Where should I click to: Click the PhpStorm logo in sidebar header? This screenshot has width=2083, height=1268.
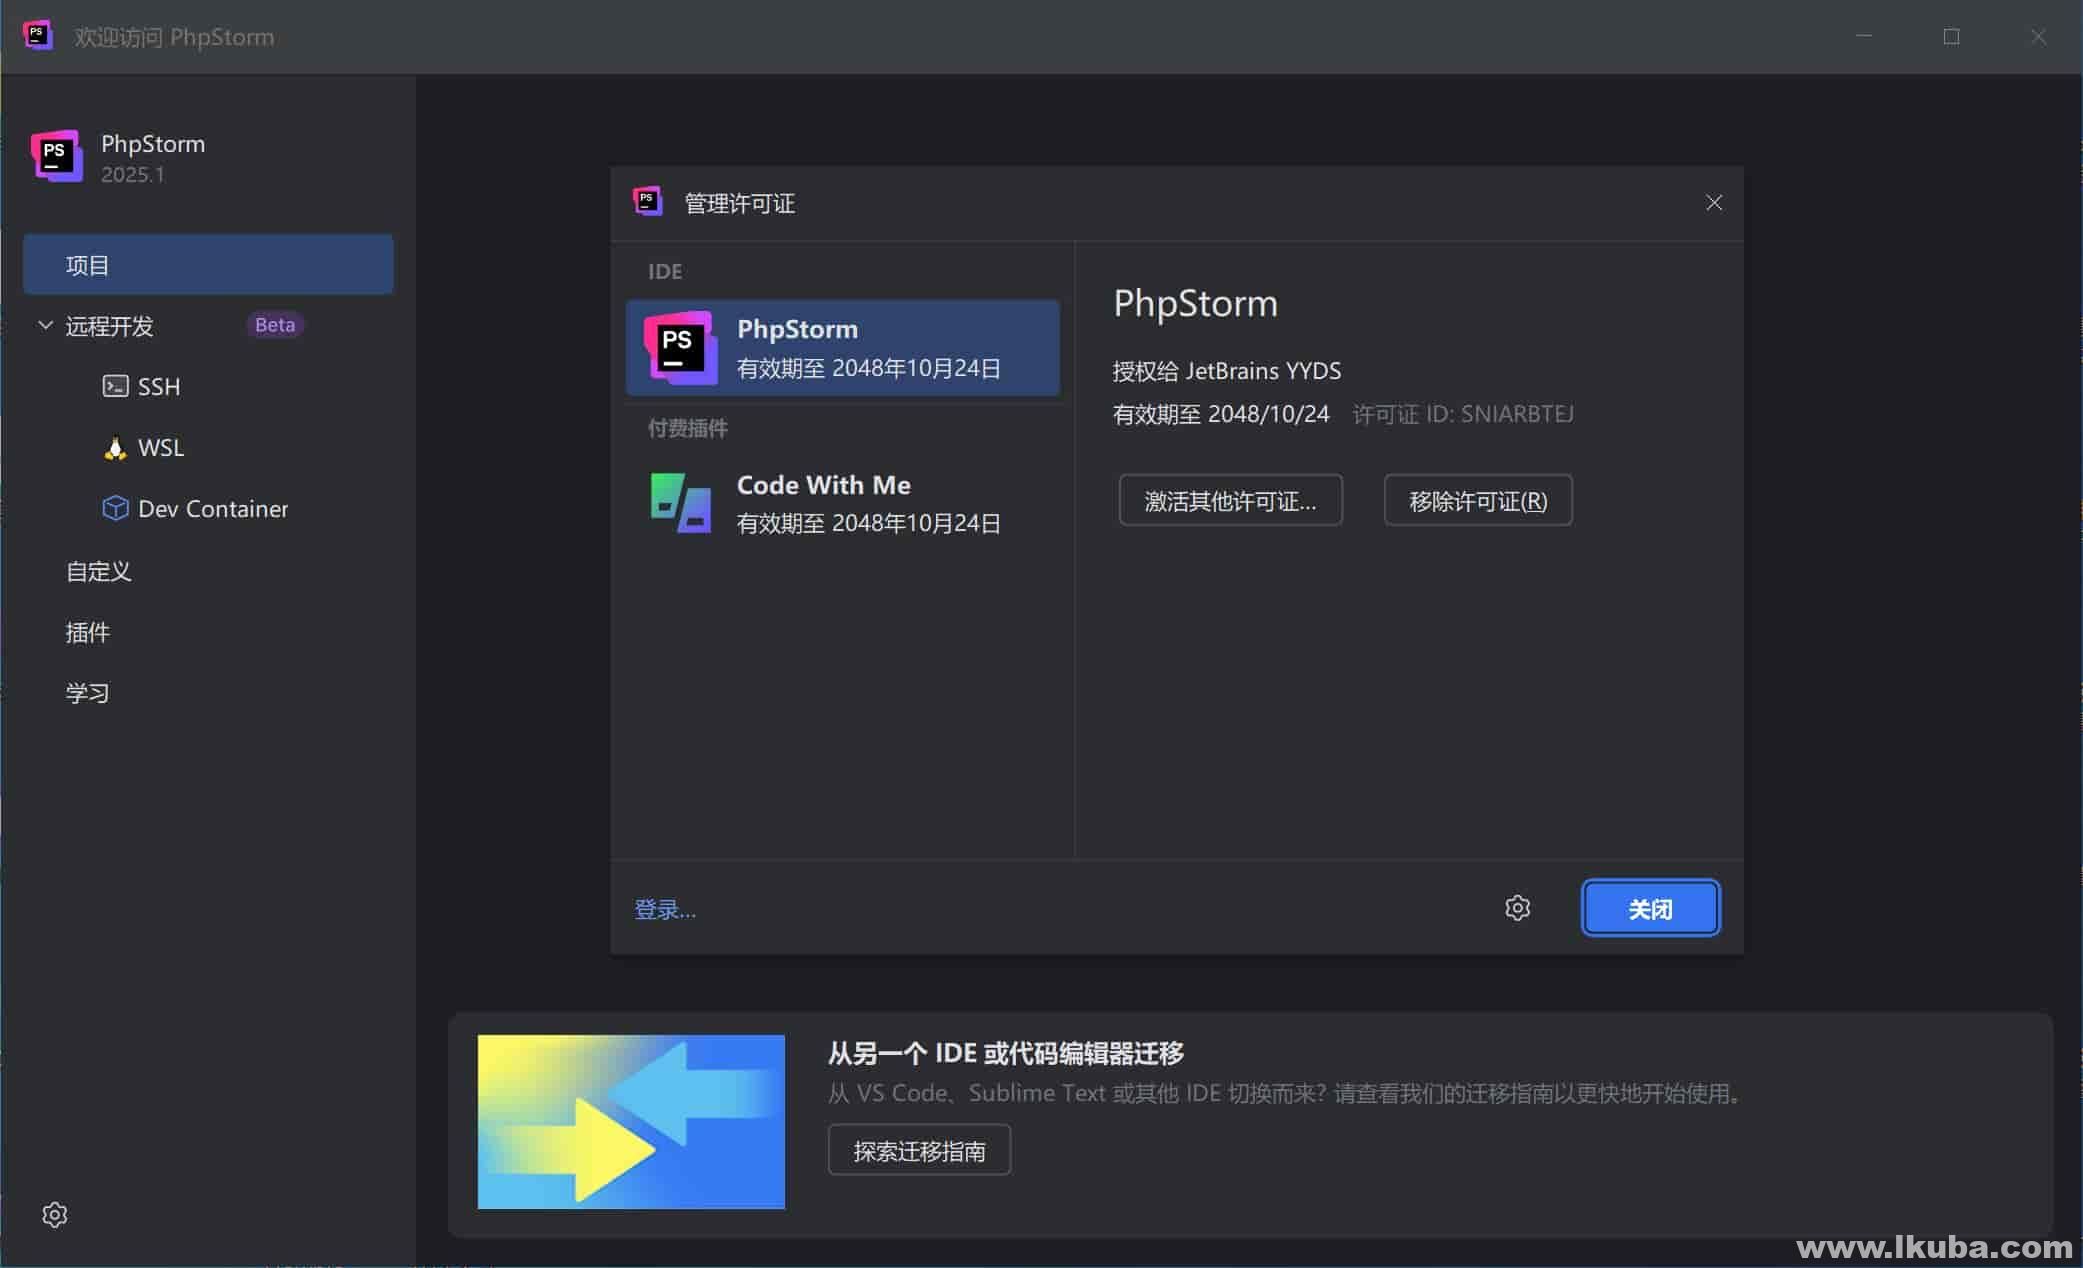tap(56, 156)
